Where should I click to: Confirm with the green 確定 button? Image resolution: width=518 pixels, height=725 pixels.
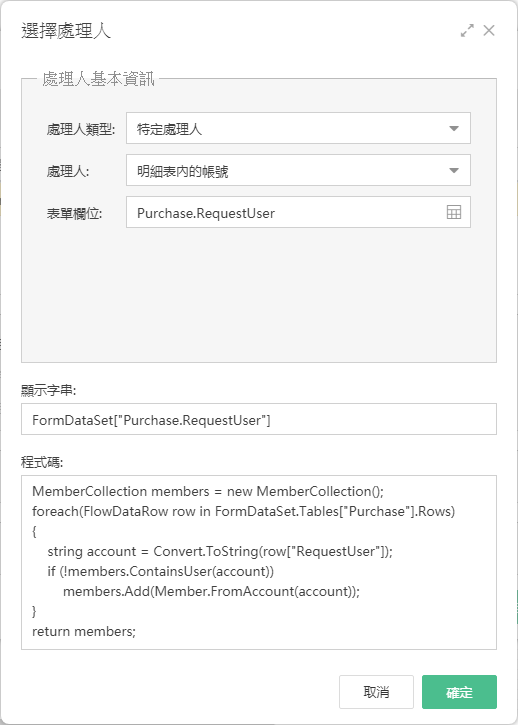click(x=459, y=692)
